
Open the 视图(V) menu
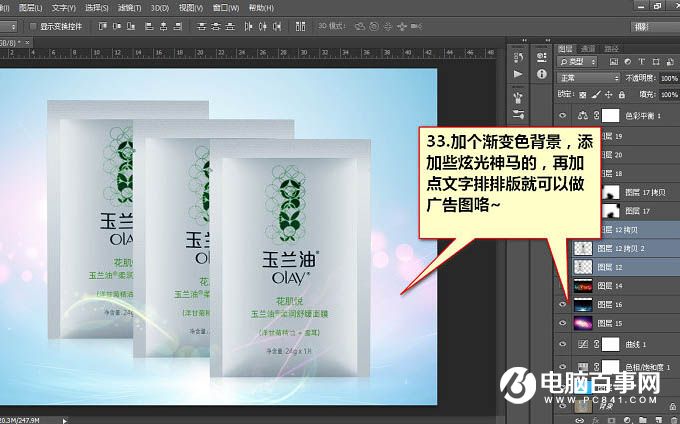(x=191, y=8)
